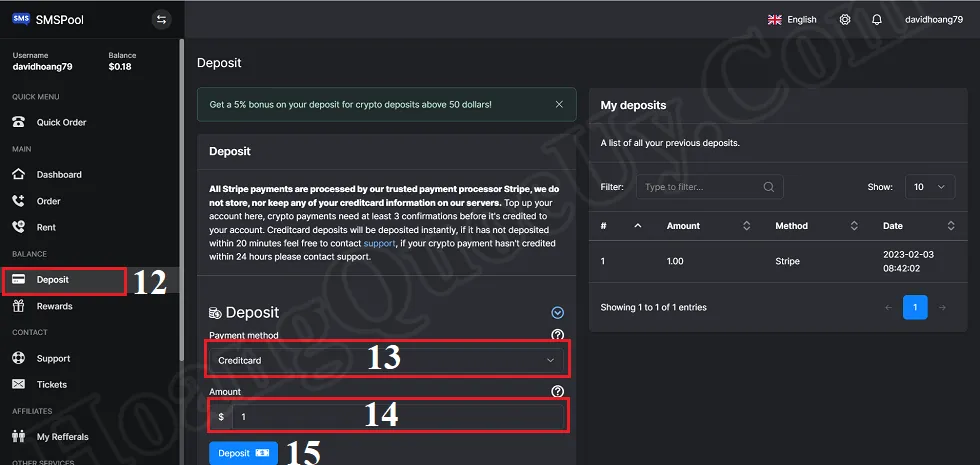Screen dimensions: 980x465
Task: Follow the support link in description
Action: click(379, 243)
